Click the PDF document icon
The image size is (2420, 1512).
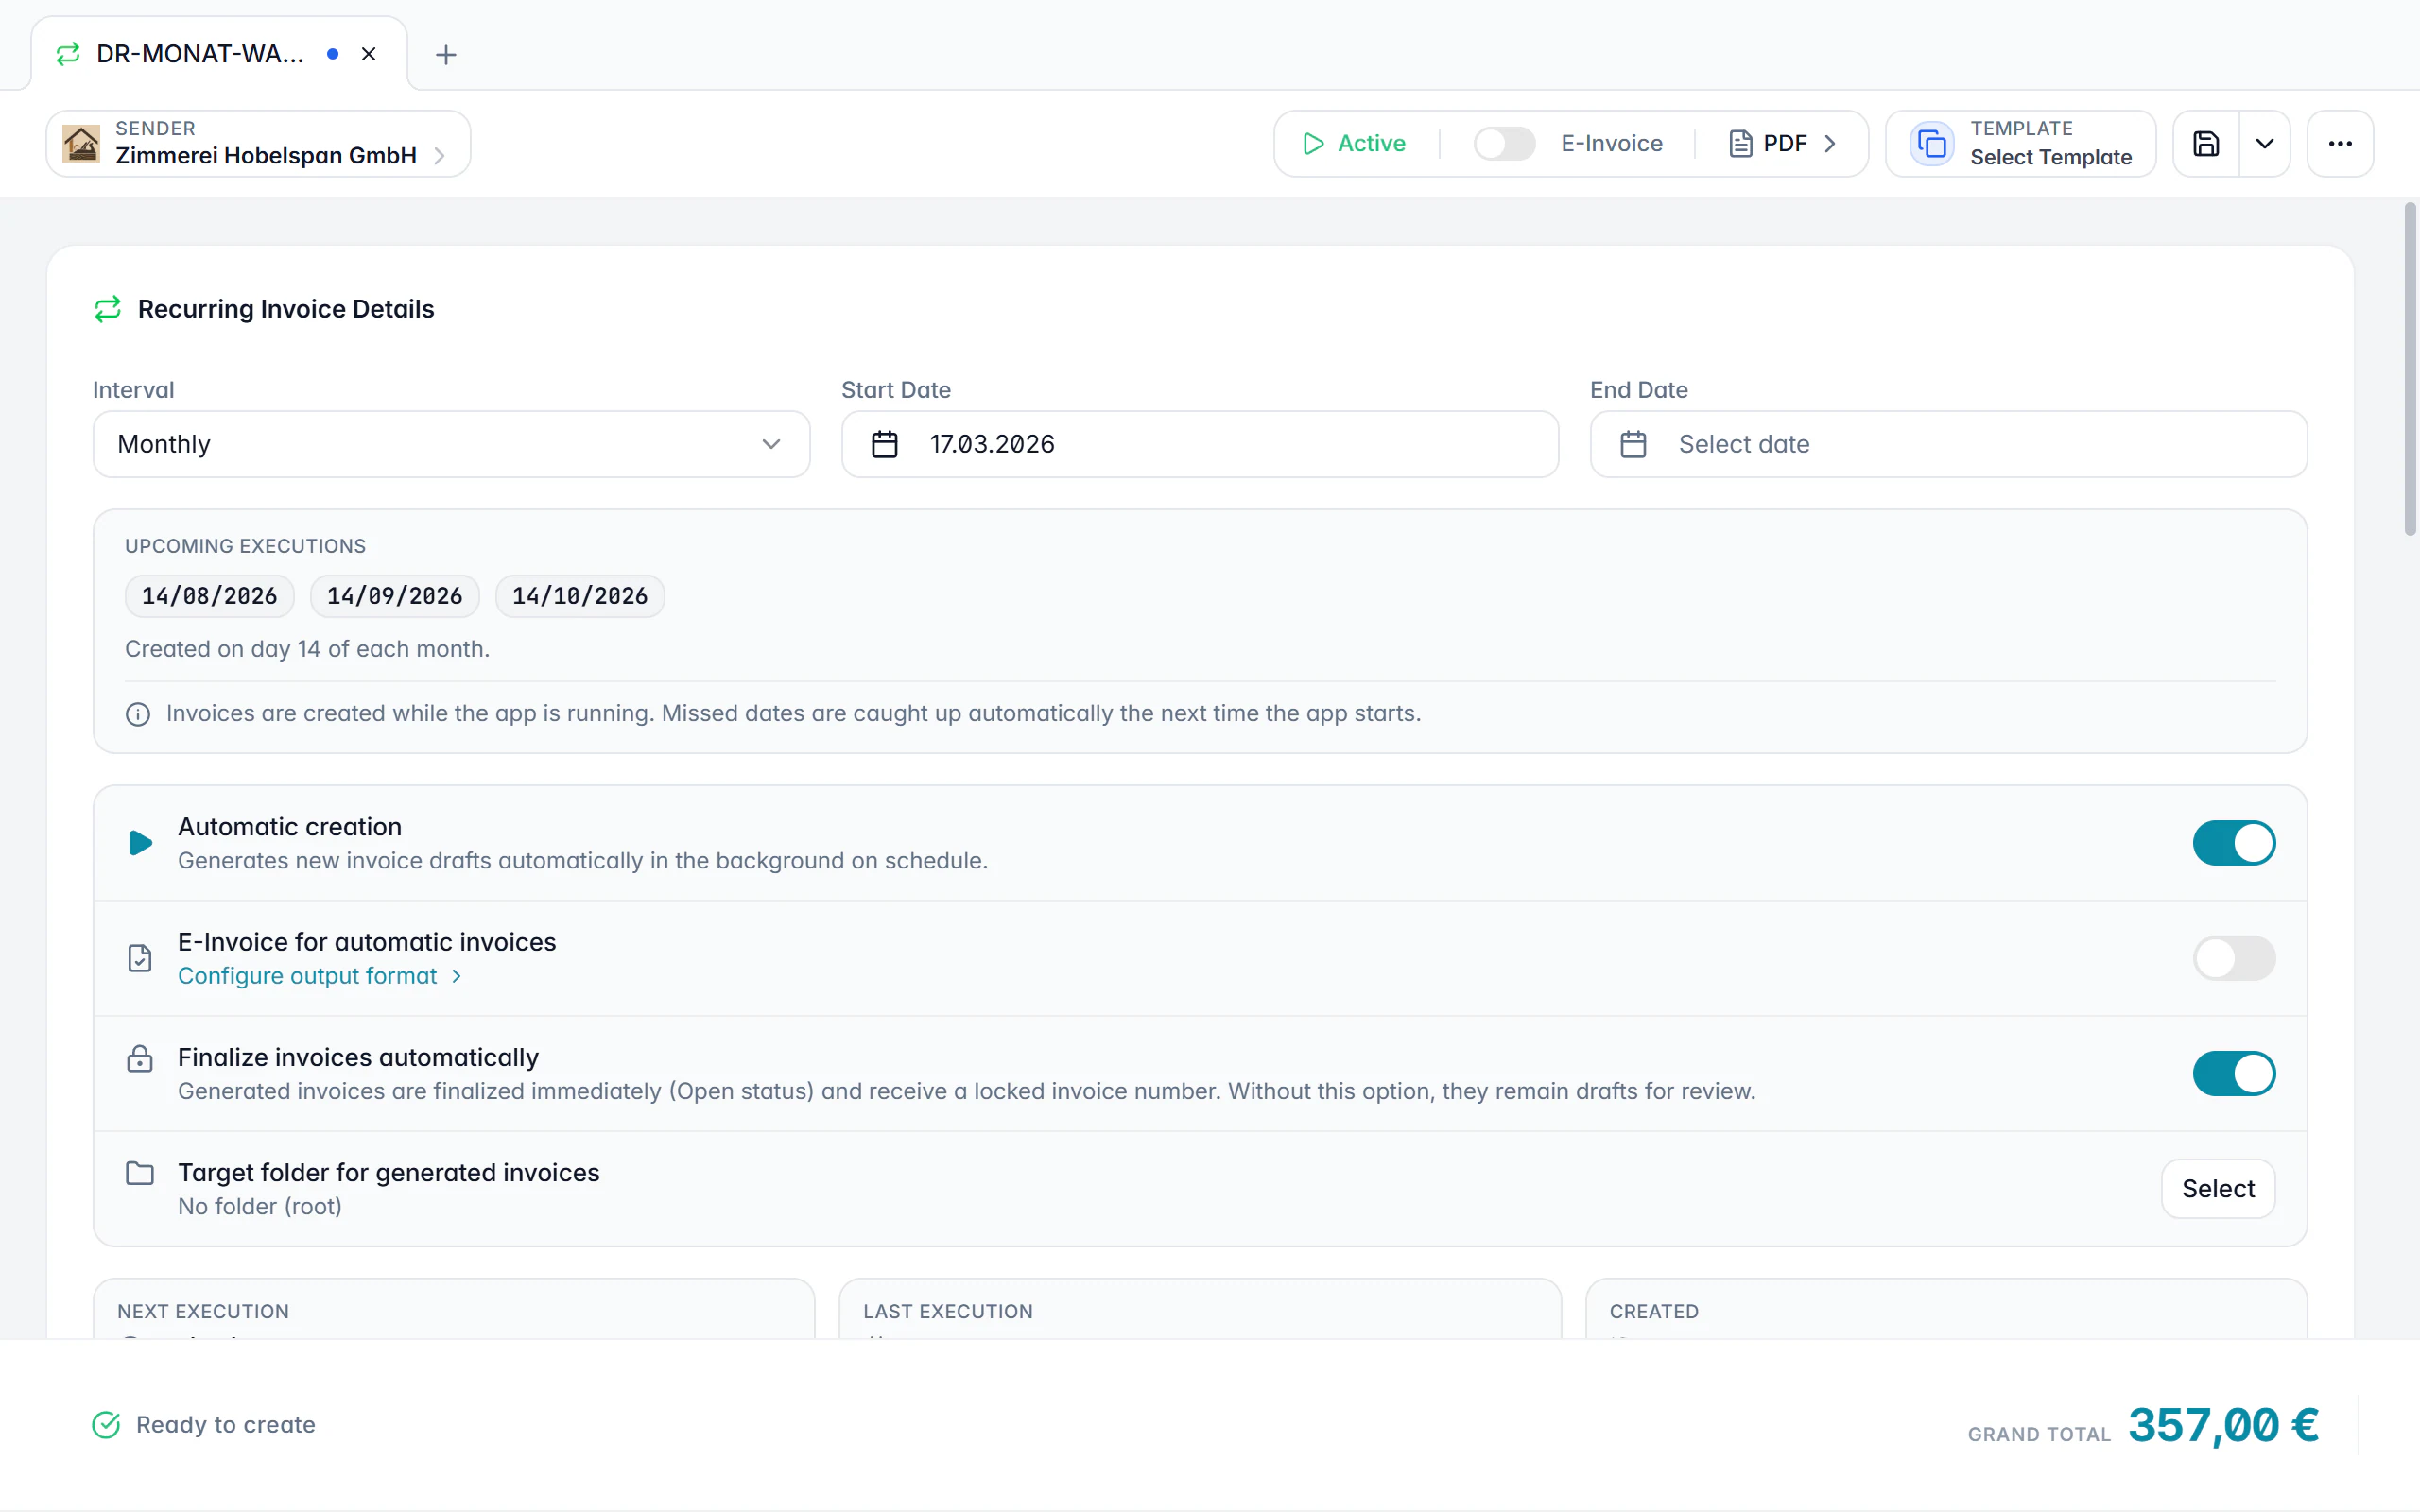click(x=1741, y=144)
